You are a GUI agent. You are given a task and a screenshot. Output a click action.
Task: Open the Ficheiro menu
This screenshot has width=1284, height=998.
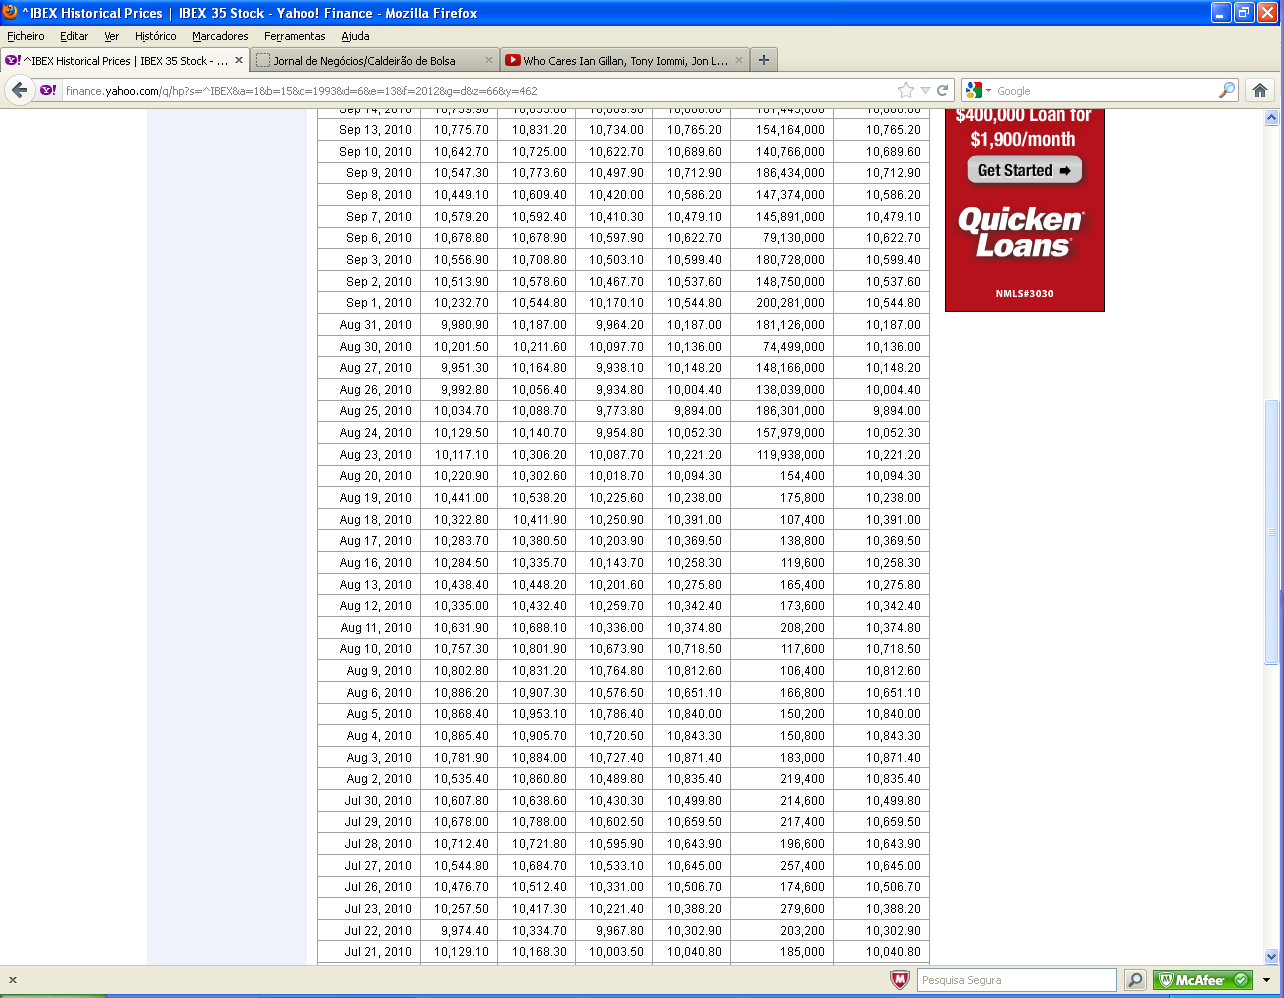pyautogui.click(x=26, y=36)
